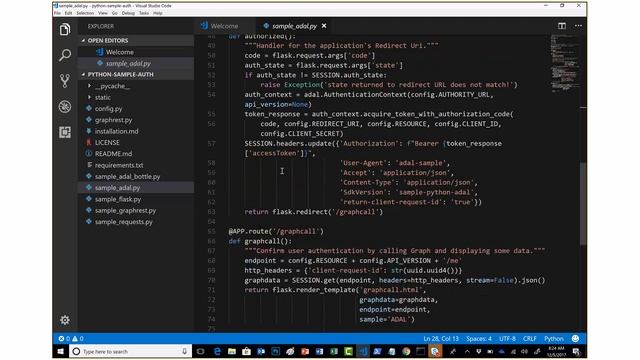Open Chrome from taskbar
Screen dimensions: 640x360
pos(406,351)
